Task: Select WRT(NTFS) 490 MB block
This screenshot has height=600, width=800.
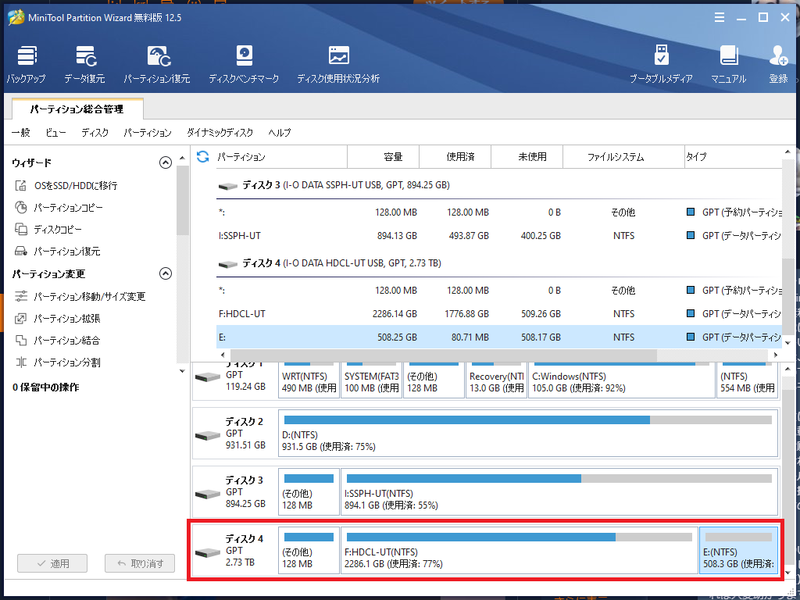Action: coord(309,380)
